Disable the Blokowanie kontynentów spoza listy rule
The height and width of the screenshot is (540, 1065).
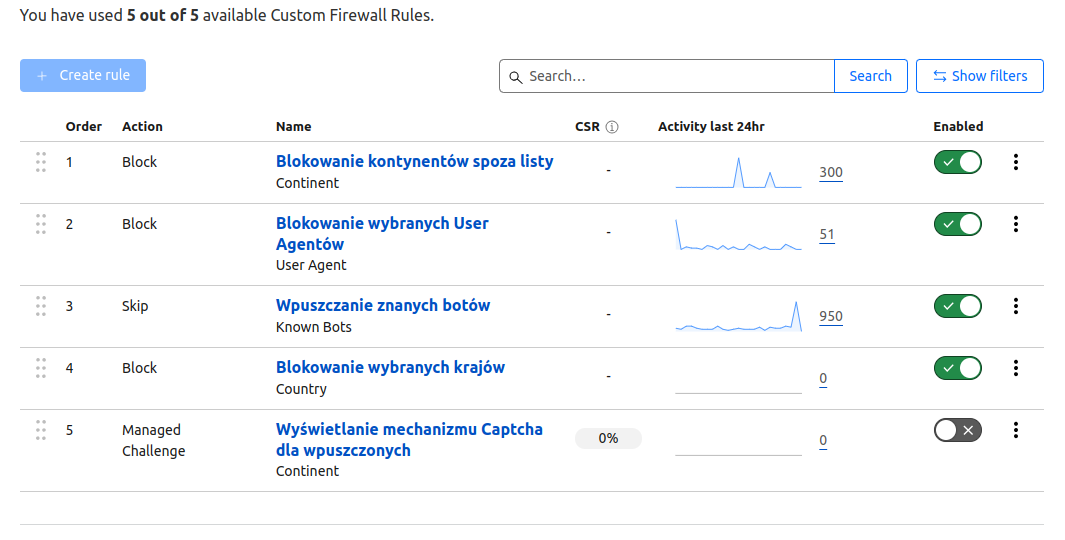957,162
